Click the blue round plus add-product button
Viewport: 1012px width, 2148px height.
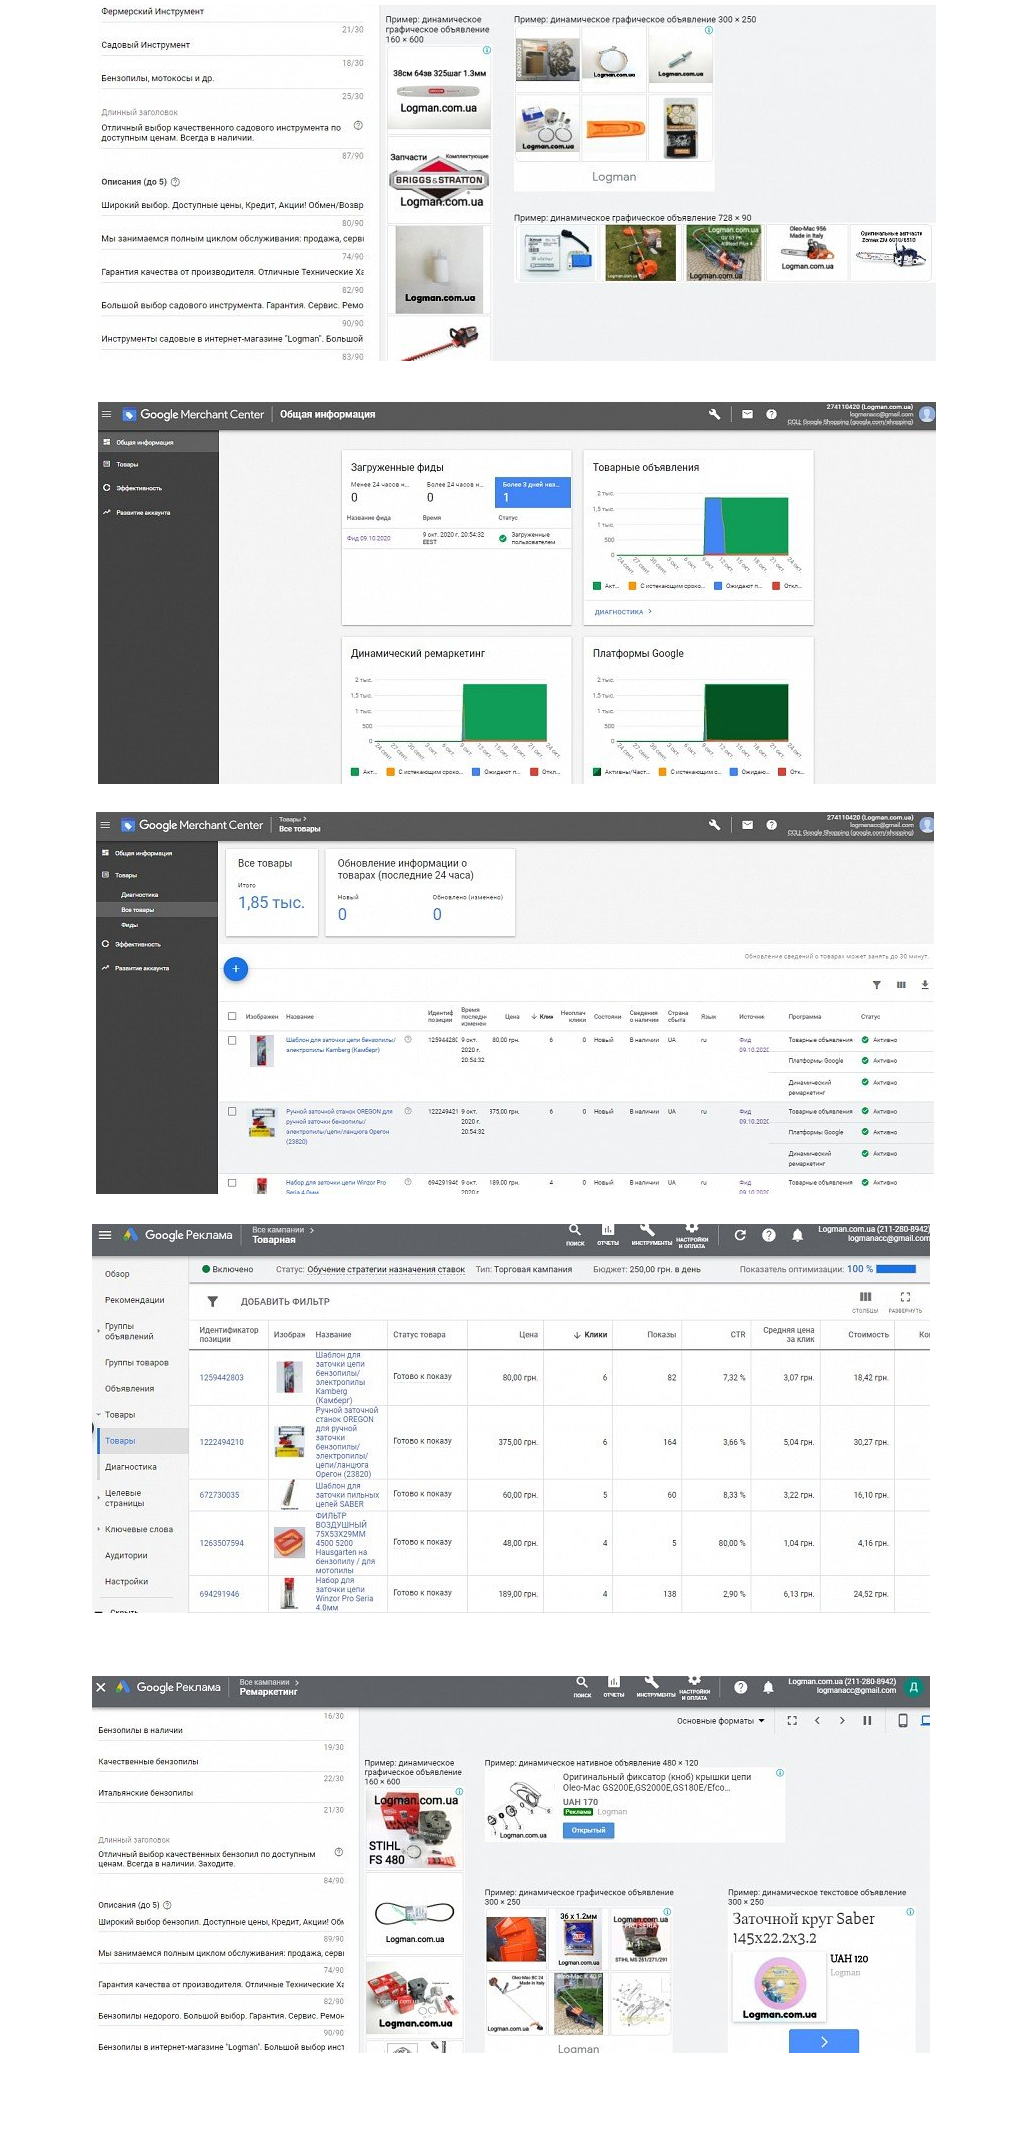click(x=235, y=968)
